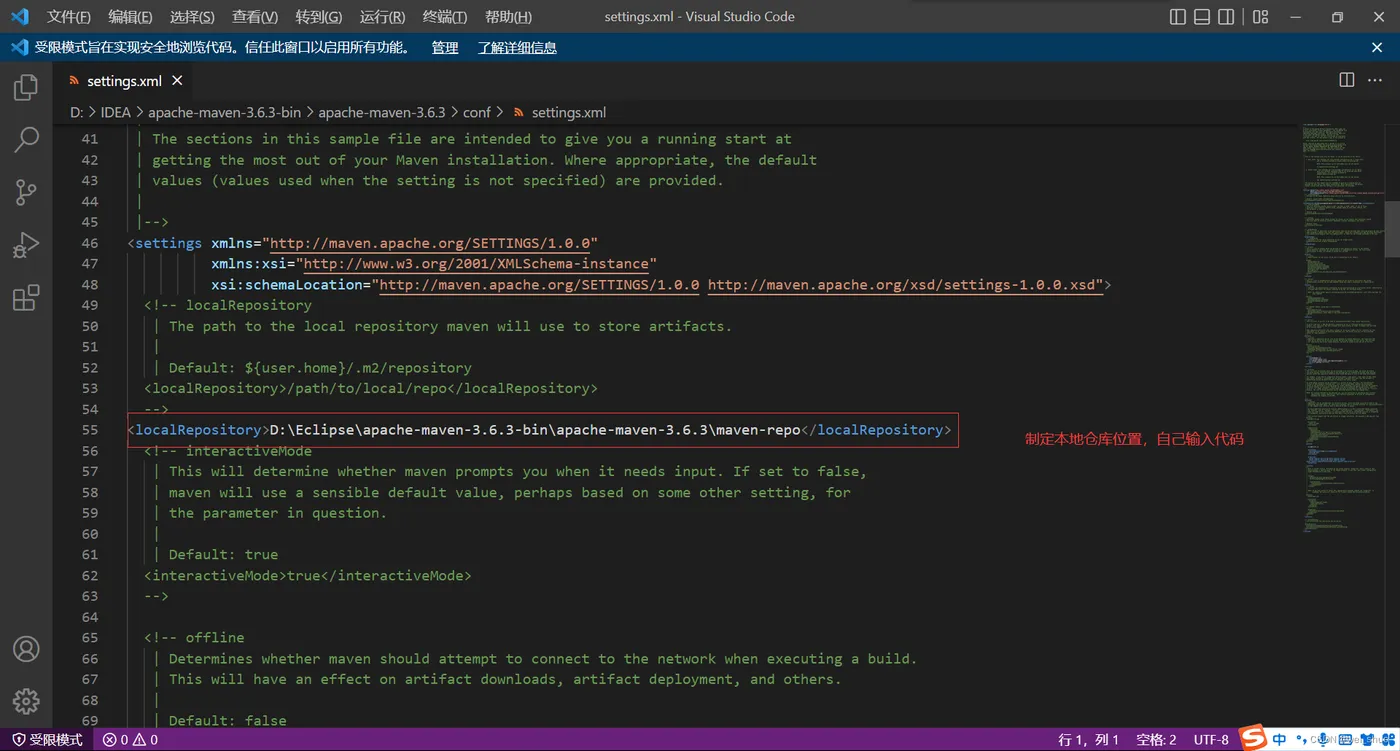Open the Search view in activity bar
This screenshot has width=1400, height=751.
[26, 139]
